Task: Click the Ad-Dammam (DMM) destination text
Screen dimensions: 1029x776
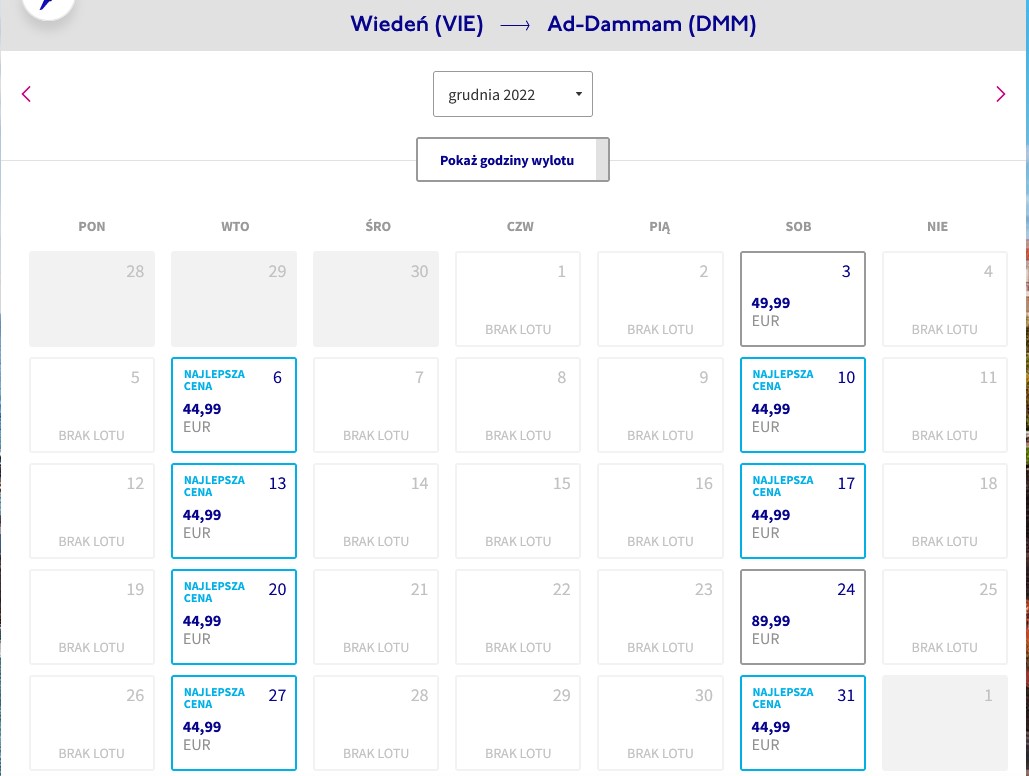Action: point(652,24)
